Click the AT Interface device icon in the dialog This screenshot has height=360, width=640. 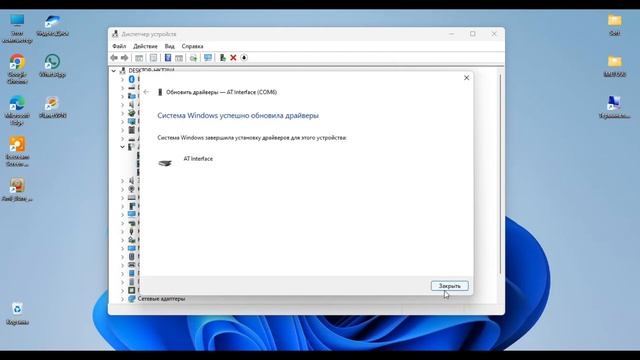point(165,163)
